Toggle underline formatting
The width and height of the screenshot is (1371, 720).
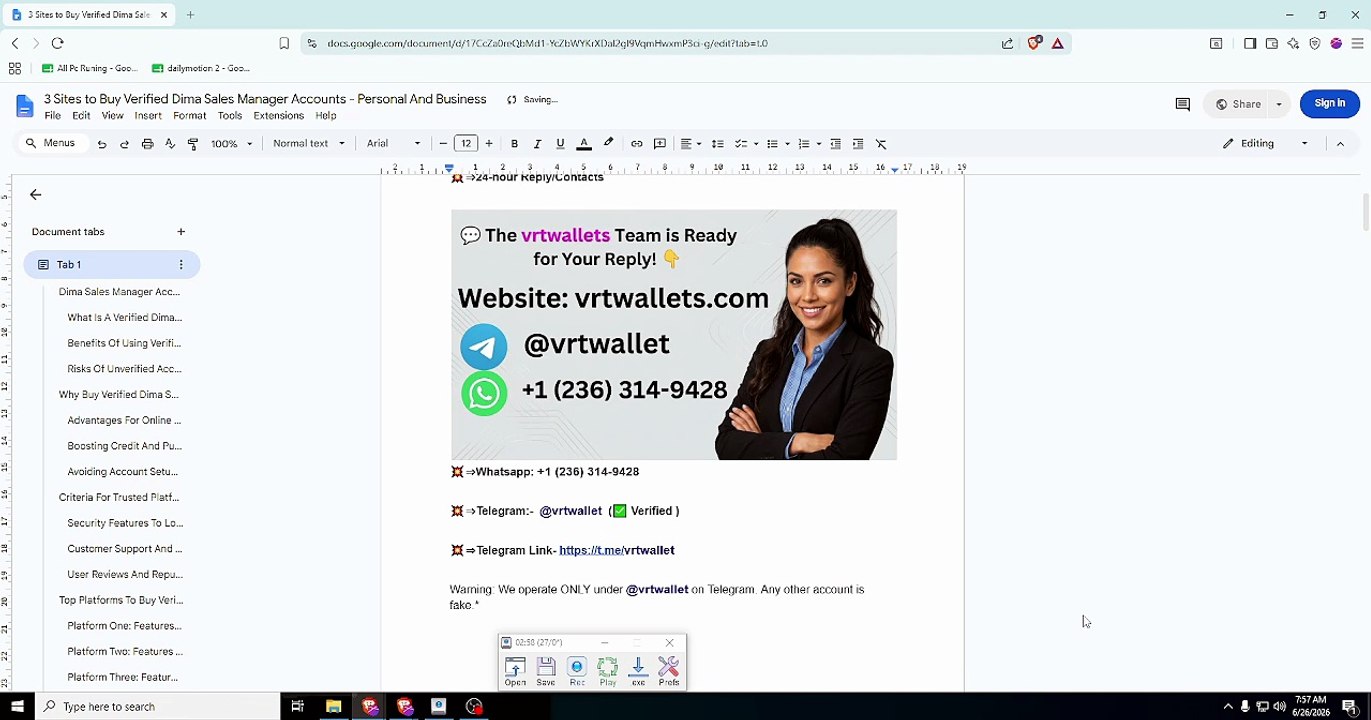pyautogui.click(x=560, y=144)
